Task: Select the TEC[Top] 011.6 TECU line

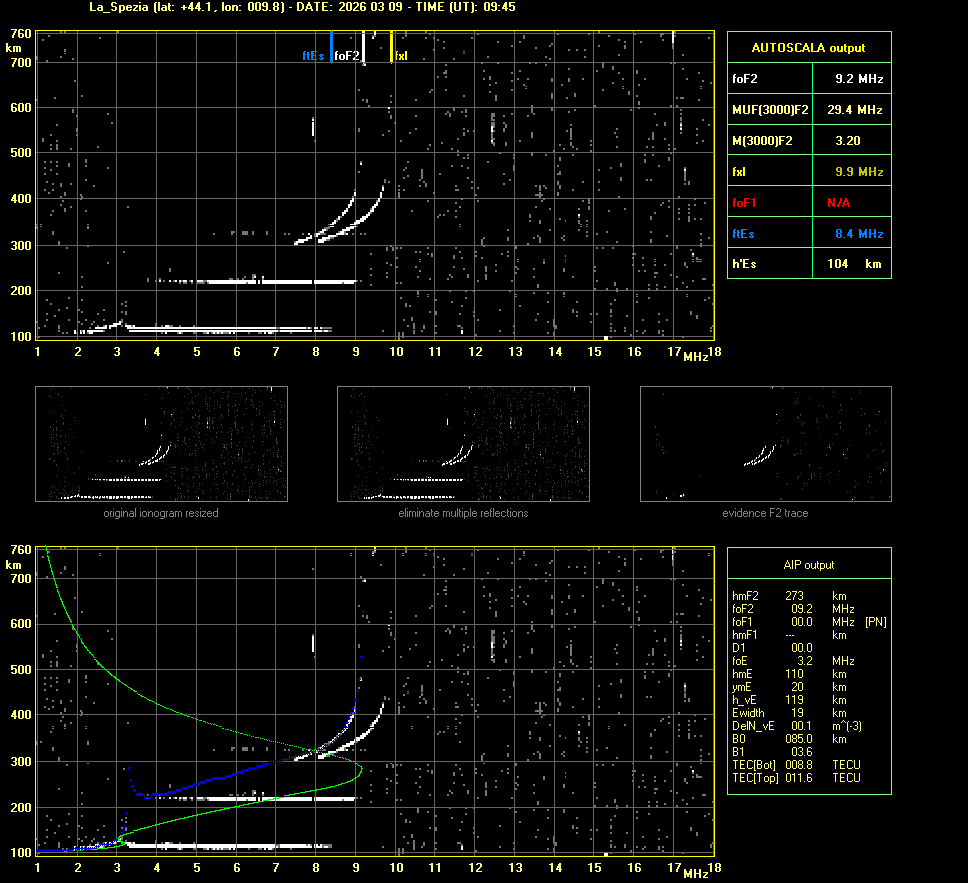Action: tap(795, 777)
